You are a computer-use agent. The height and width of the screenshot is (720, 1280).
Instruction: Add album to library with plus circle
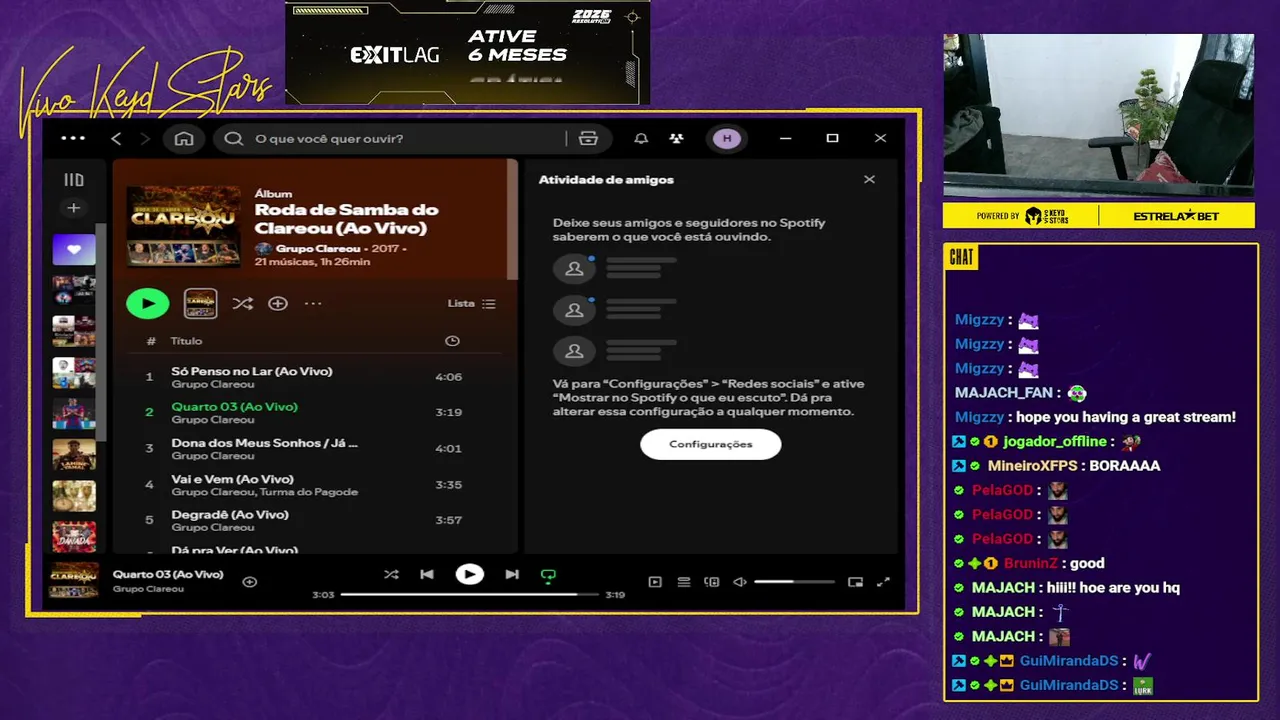click(x=278, y=303)
